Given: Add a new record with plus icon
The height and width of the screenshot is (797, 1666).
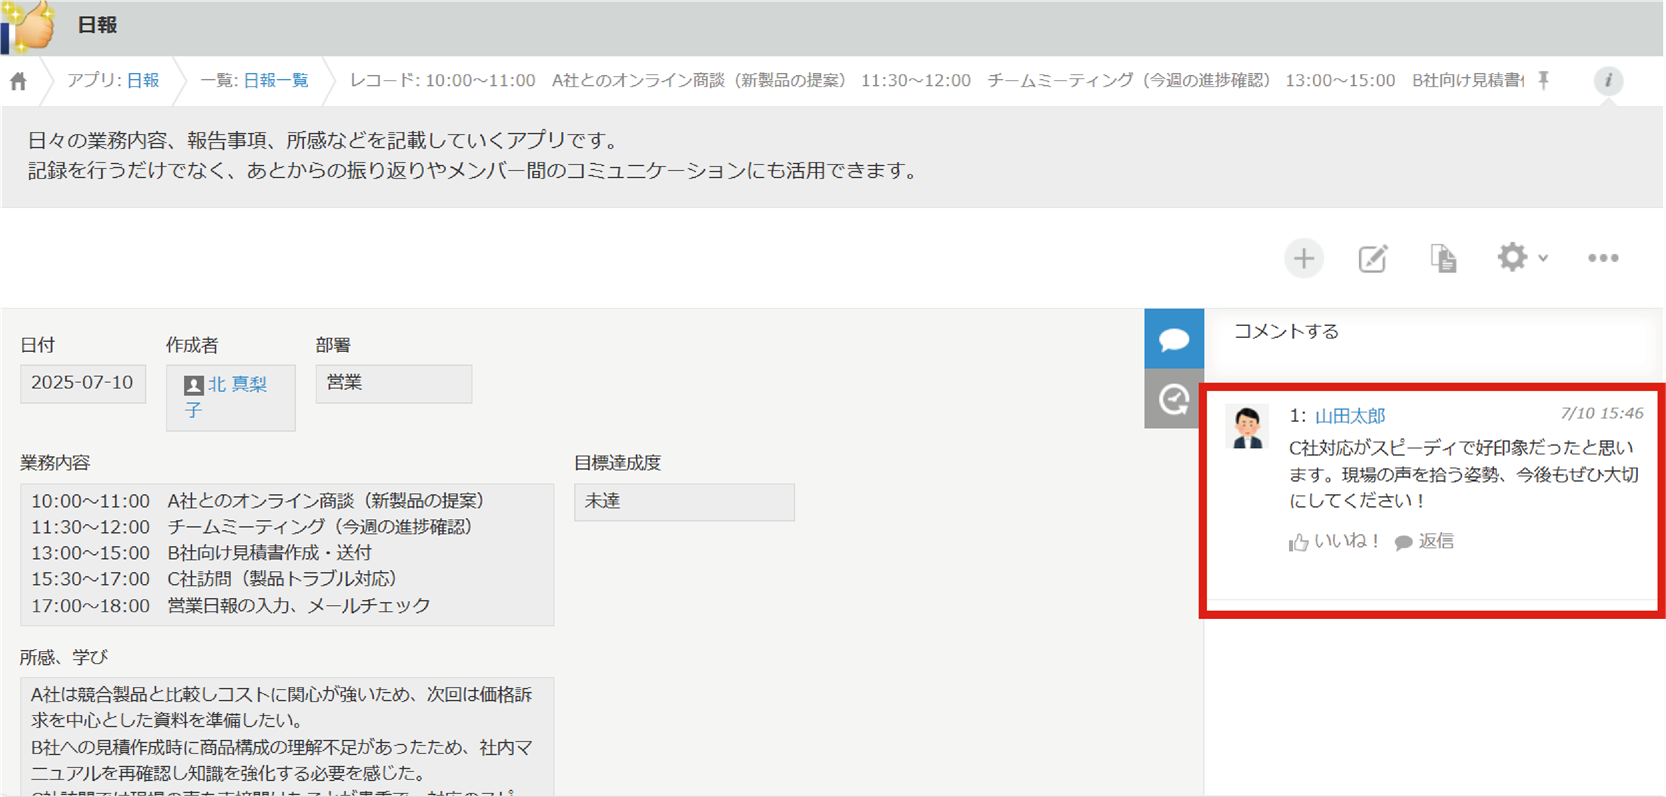Looking at the screenshot, I should click(x=1303, y=259).
